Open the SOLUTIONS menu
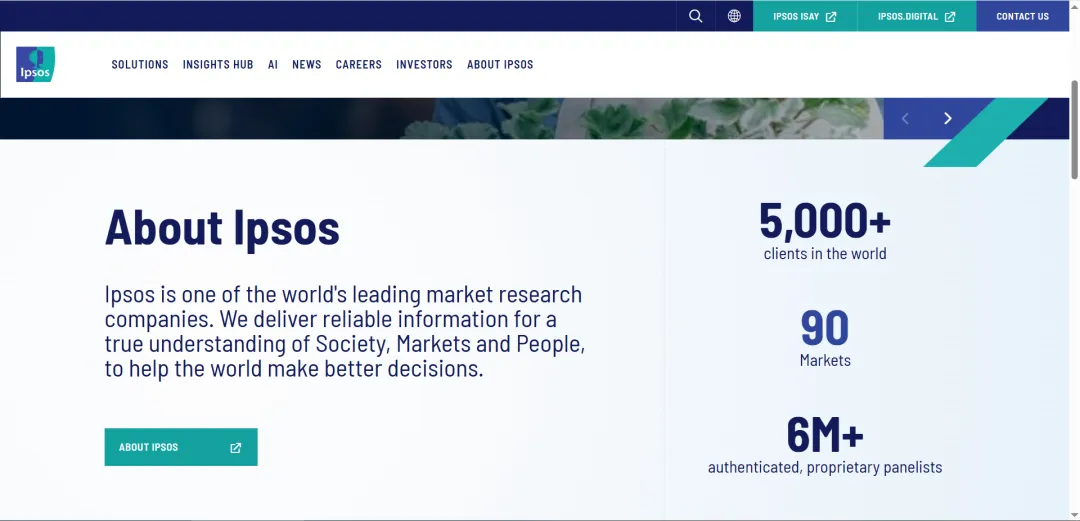Image resolution: width=1080 pixels, height=521 pixels. point(140,64)
